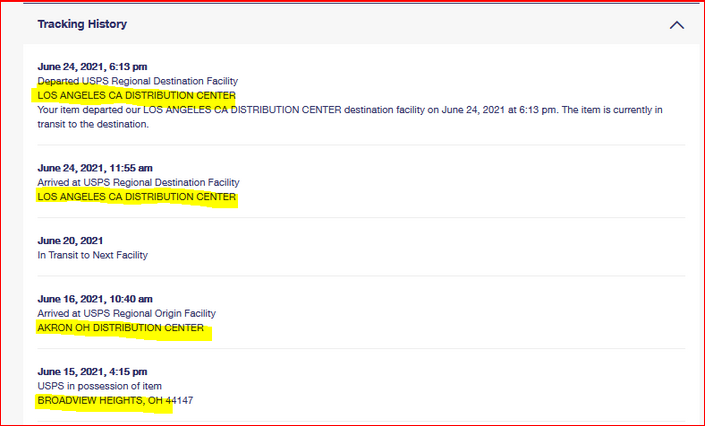705x426 pixels.
Task: Click Arrived at USPS Regional Destination Facility
Action: [138, 183]
